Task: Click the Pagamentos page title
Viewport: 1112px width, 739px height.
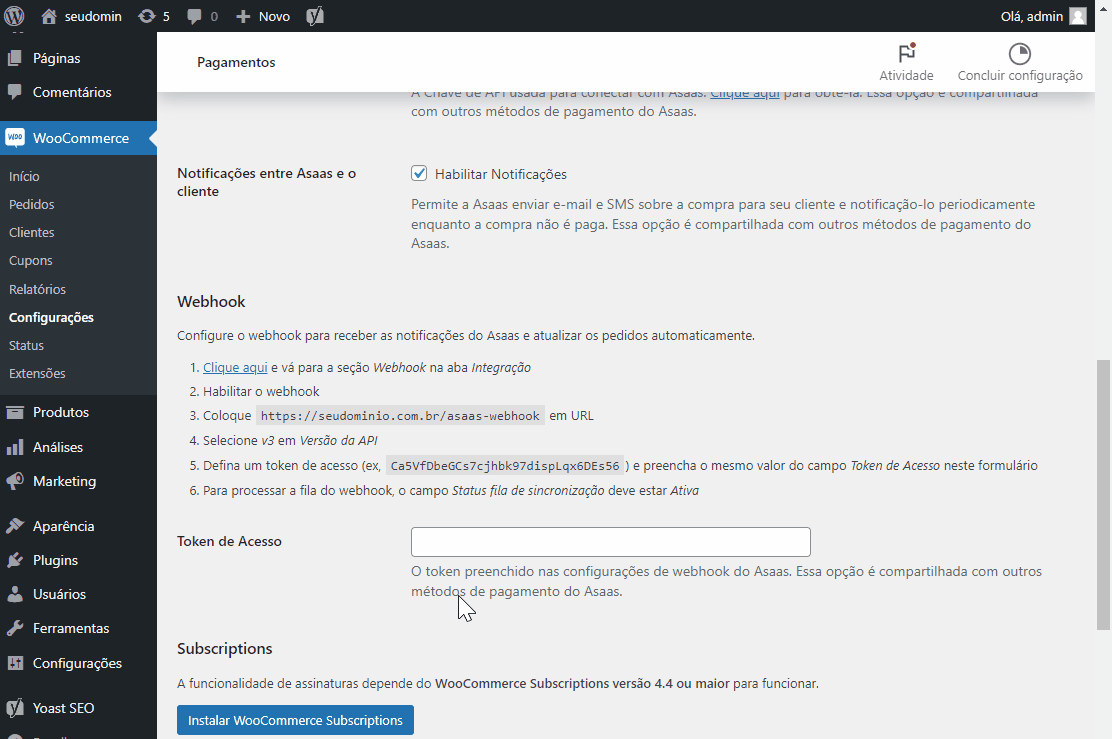Action: point(236,62)
